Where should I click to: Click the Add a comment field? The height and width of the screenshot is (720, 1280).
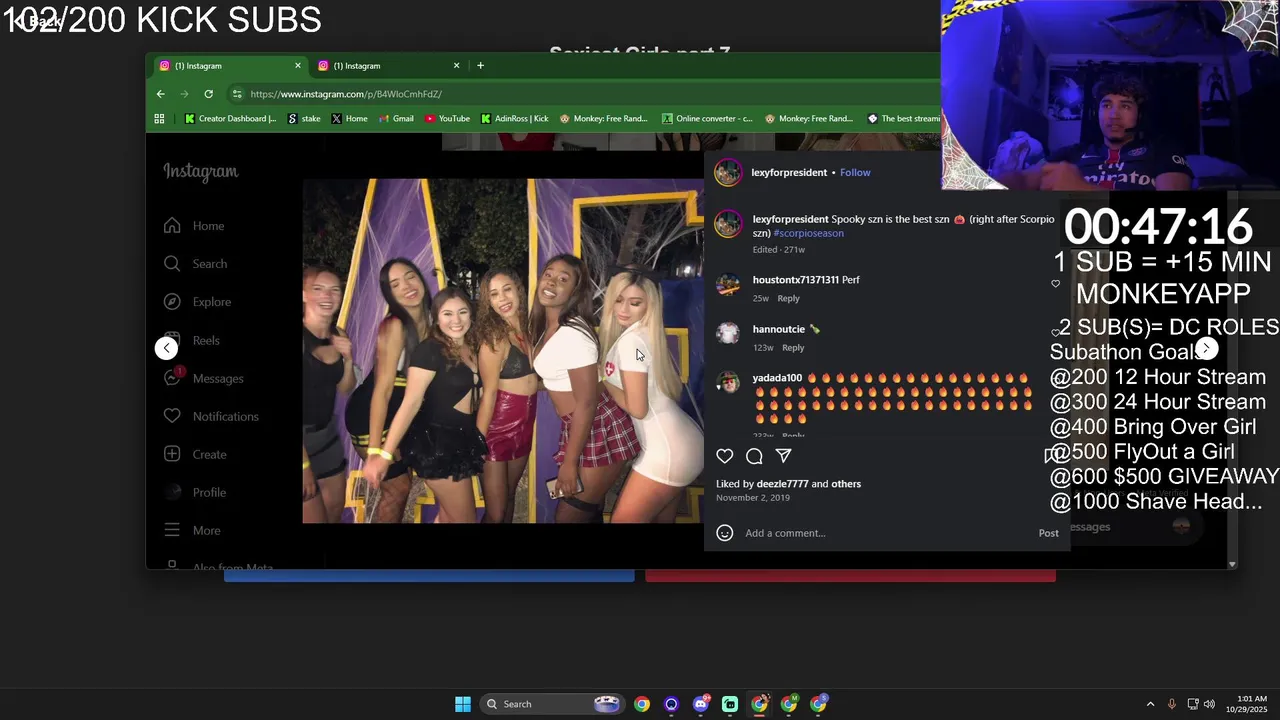point(885,533)
